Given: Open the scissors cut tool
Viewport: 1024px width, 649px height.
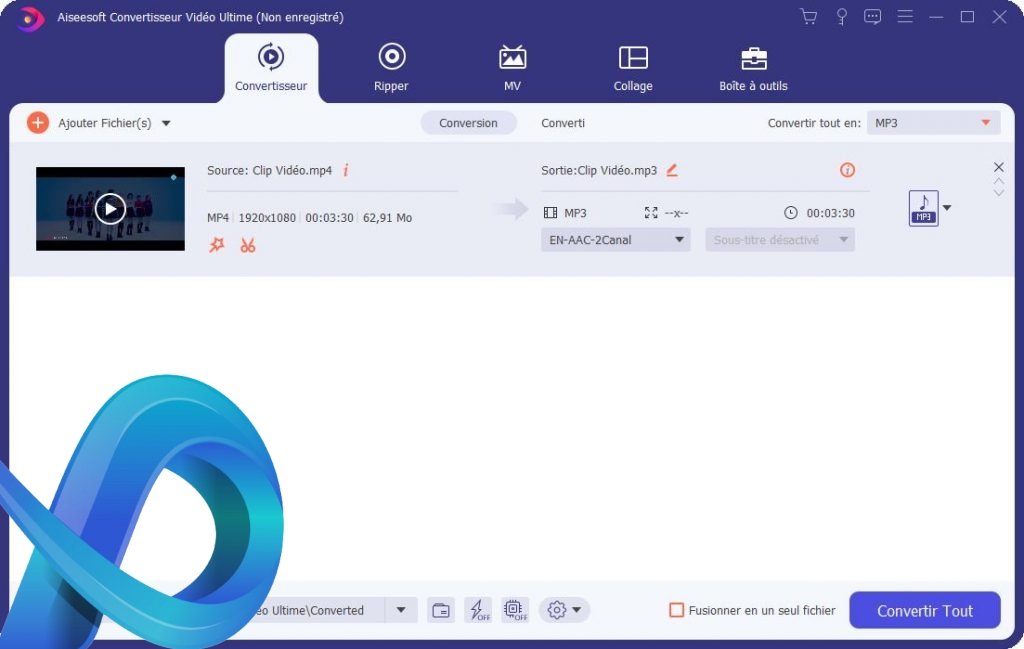Looking at the screenshot, I should [x=248, y=245].
